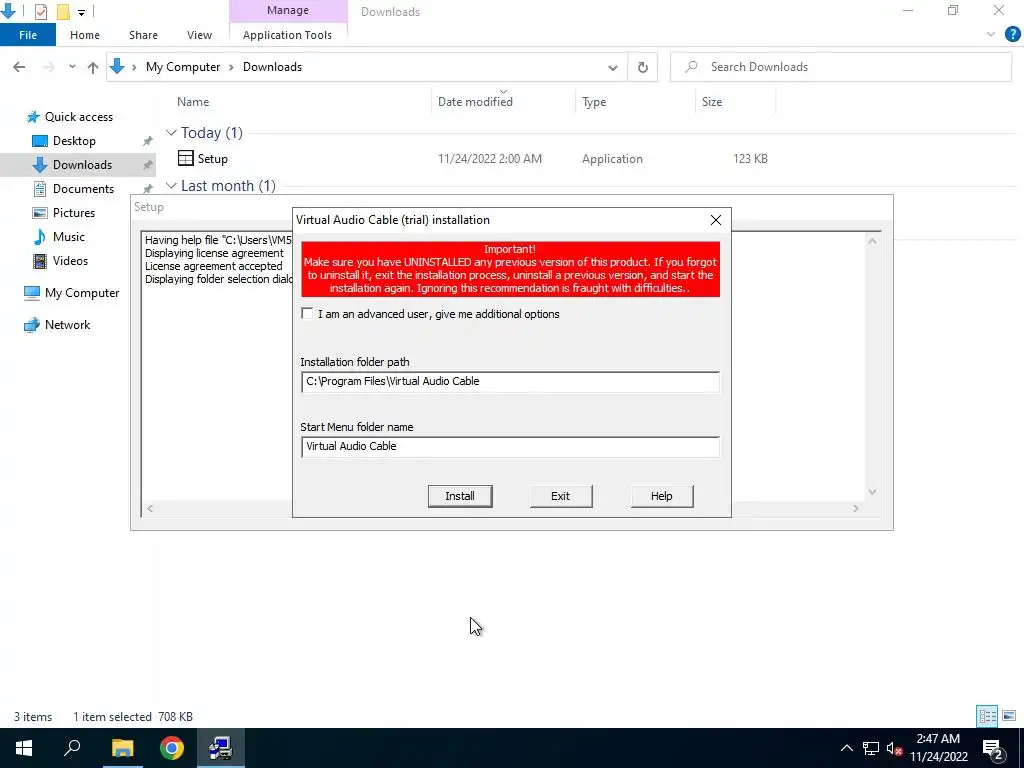The width and height of the screenshot is (1024, 768).
Task: Click the pin icon beside Downloads
Action: coord(148,165)
